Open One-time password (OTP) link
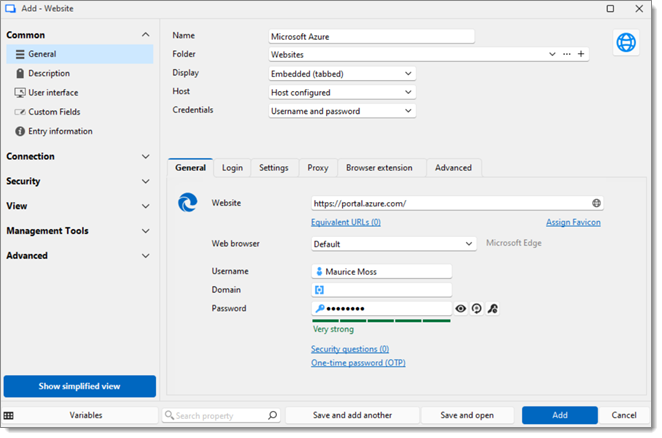Screen dimensions: 662x438 coord(358,363)
